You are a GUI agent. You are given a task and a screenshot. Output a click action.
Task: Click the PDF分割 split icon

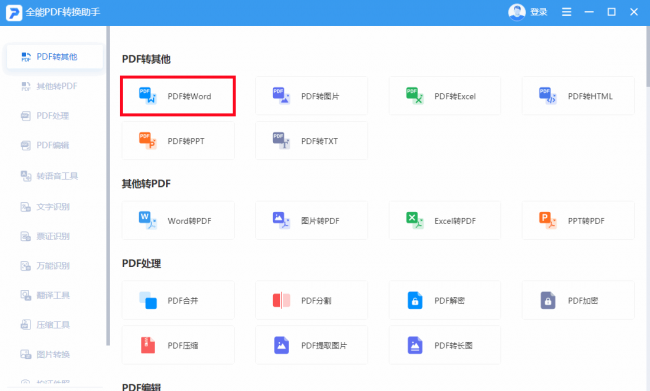point(281,300)
